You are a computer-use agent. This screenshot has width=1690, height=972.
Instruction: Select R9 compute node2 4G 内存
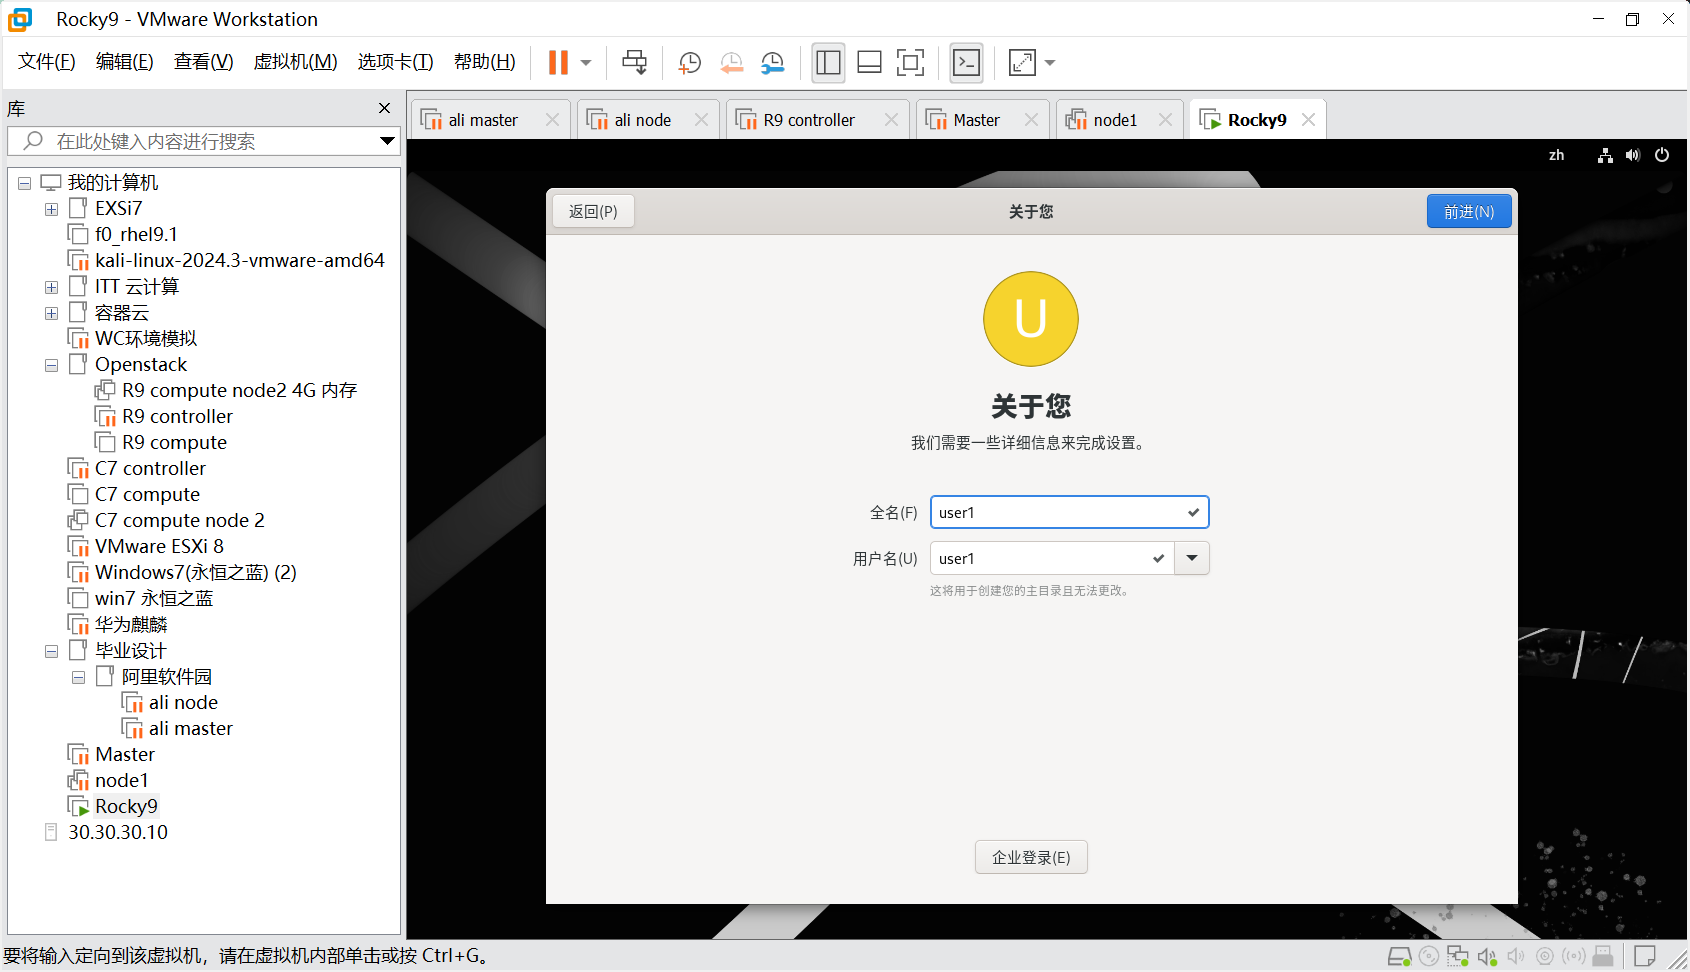tap(239, 390)
